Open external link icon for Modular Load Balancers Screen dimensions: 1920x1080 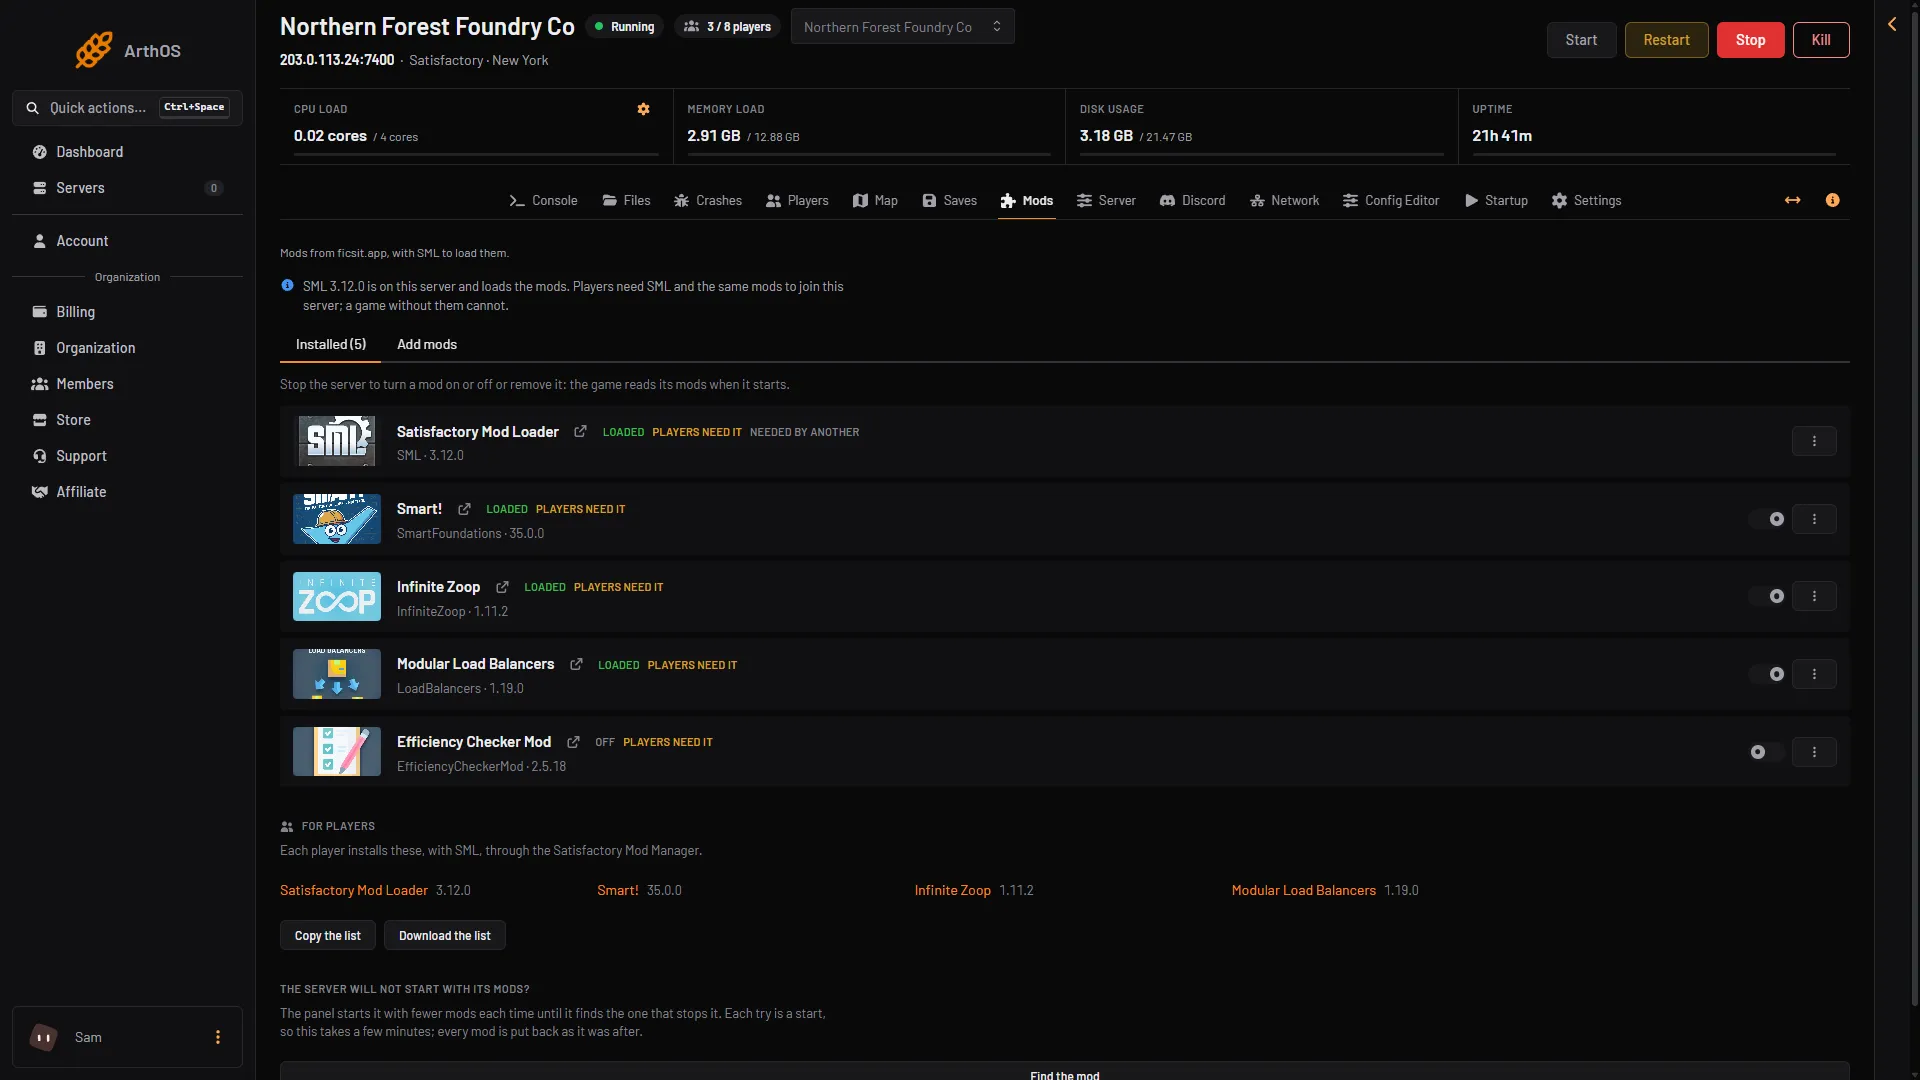[x=576, y=664]
